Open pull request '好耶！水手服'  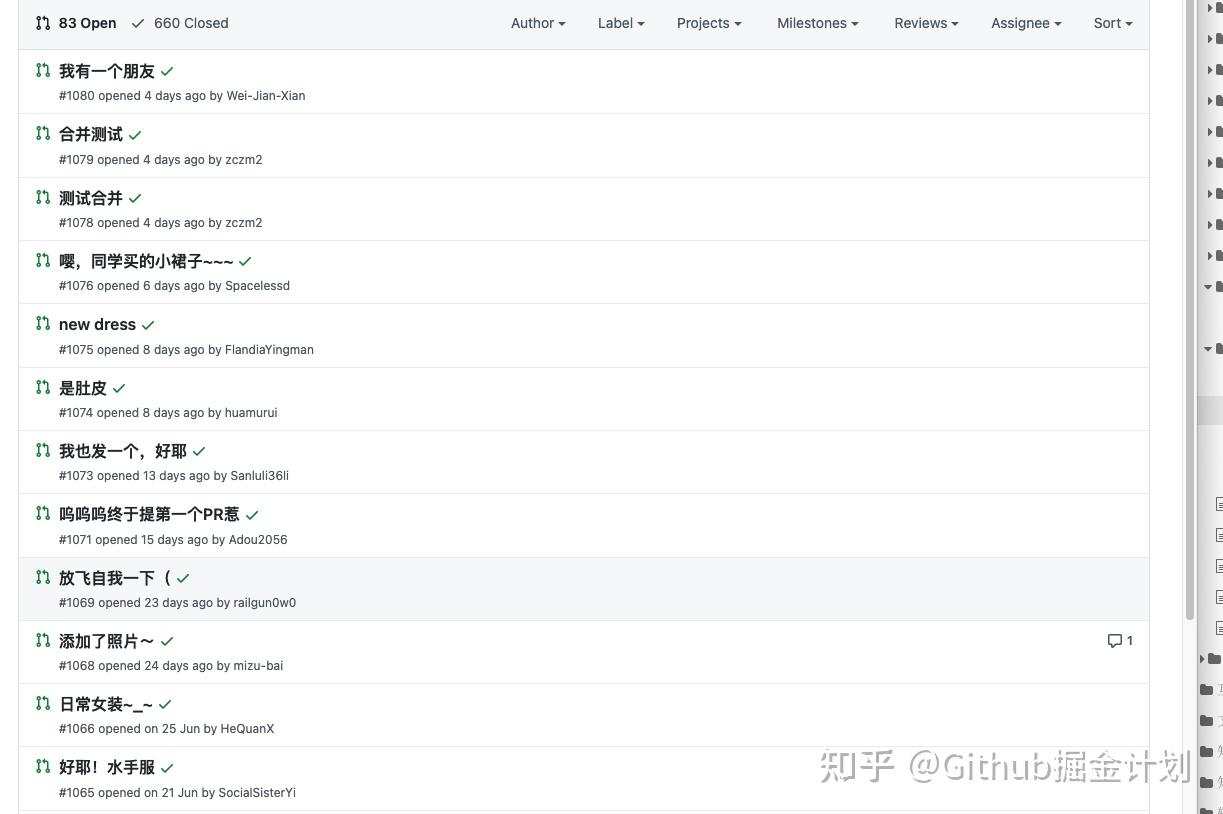[107, 768]
